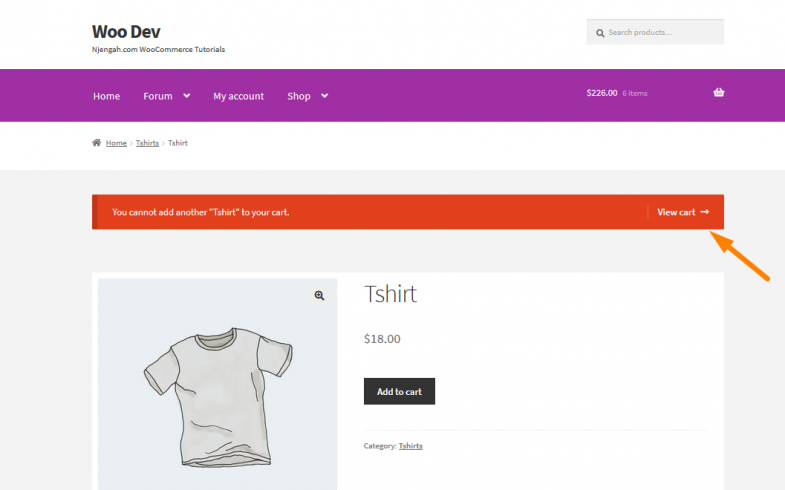Click the Woo Dev site title
The height and width of the screenshot is (490, 785).
point(126,32)
